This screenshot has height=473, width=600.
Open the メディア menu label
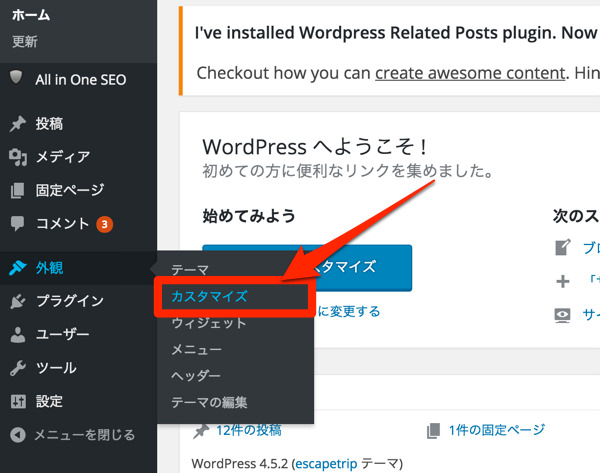click(63, 157)
